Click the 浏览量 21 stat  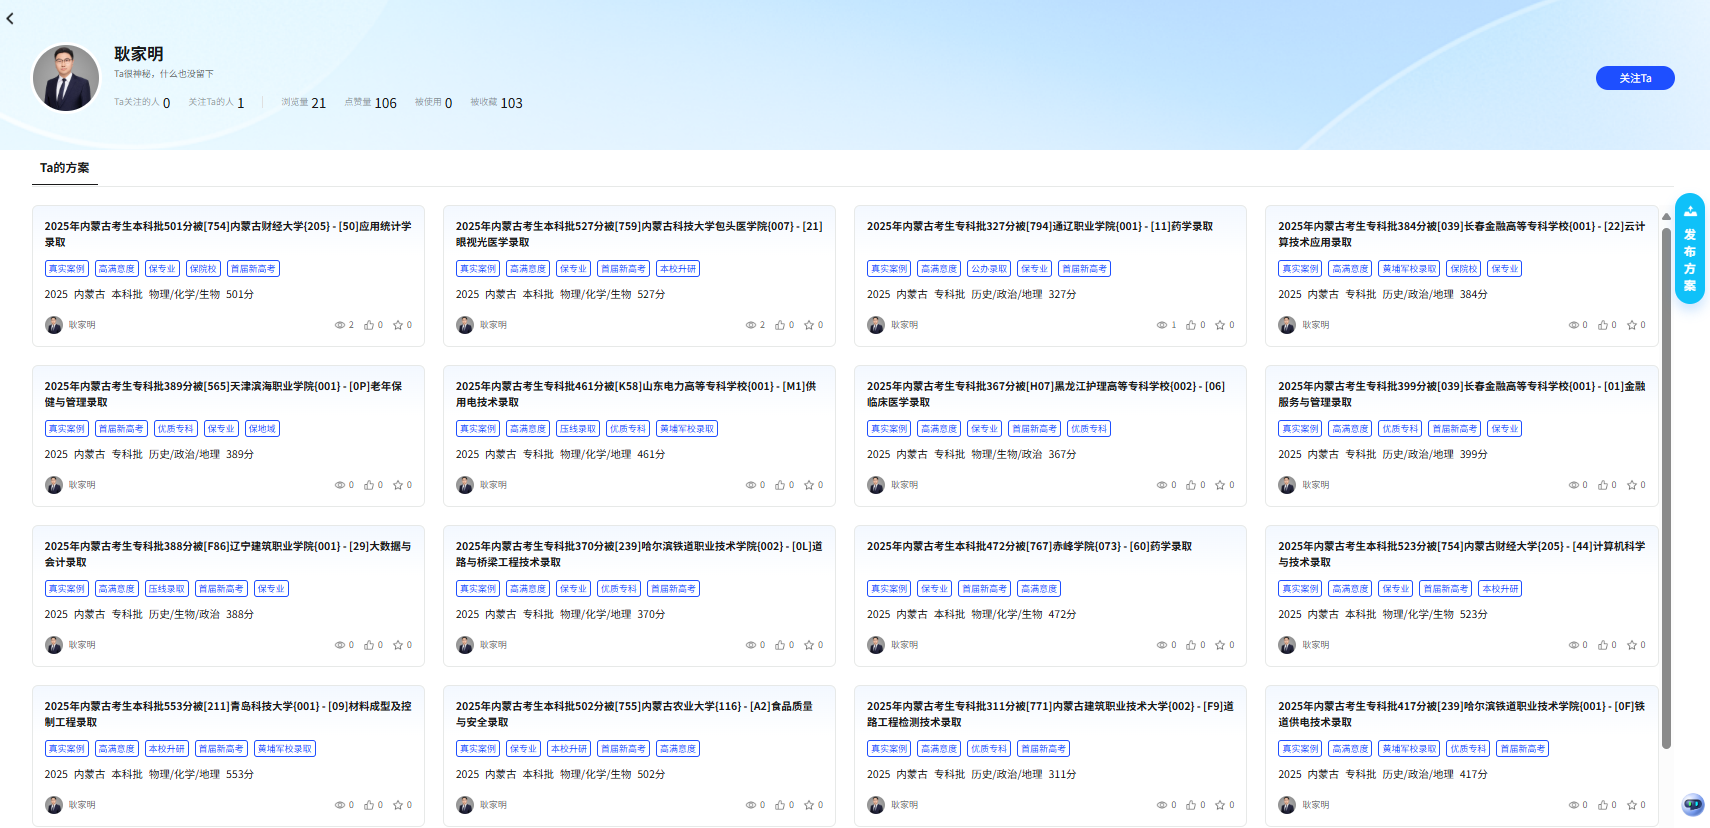point(303,102)
